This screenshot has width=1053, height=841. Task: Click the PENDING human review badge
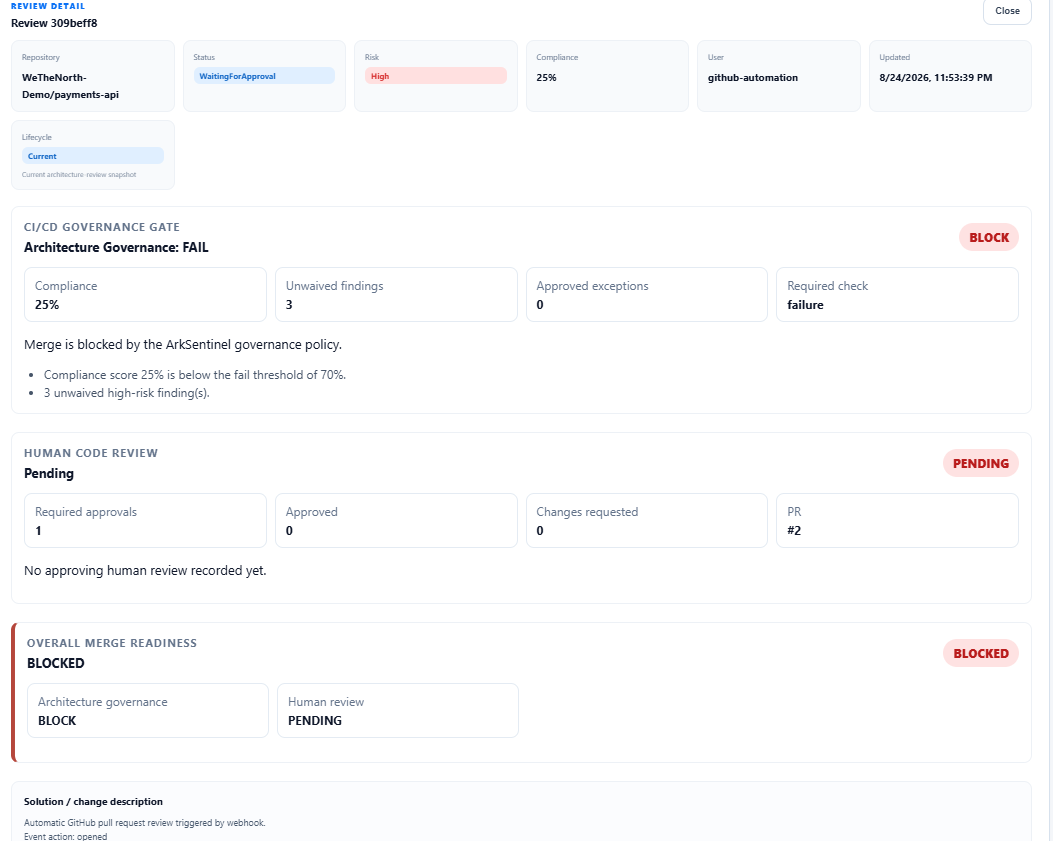980,463
